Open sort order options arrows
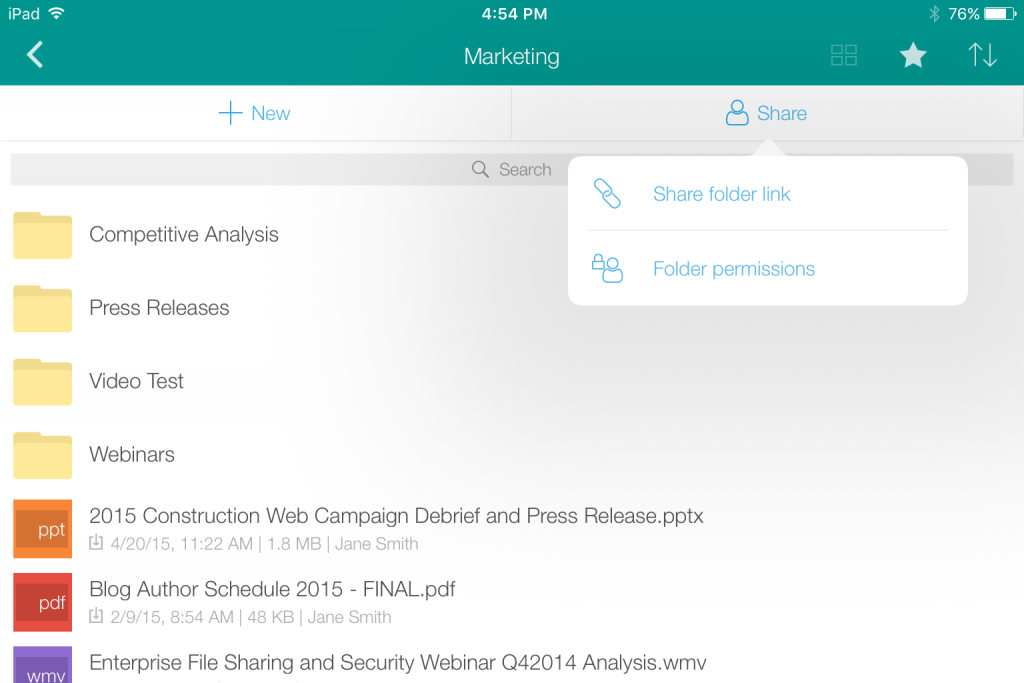 (x=982, y=56)
